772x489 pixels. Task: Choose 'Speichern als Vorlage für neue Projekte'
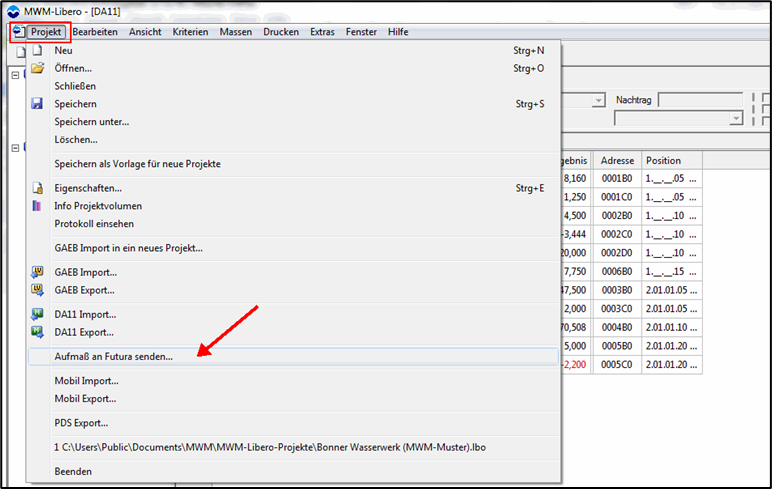point(138,164)
